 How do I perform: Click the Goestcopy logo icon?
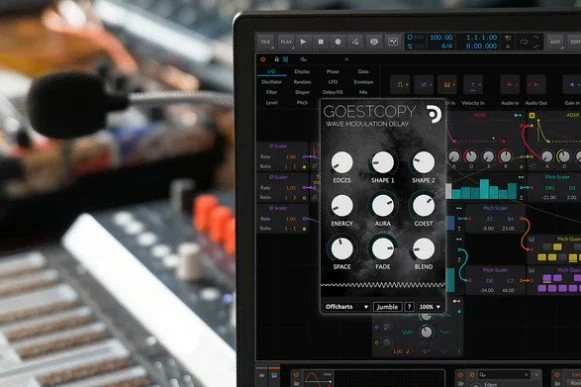pyautogui.click(x=434, y=114)
